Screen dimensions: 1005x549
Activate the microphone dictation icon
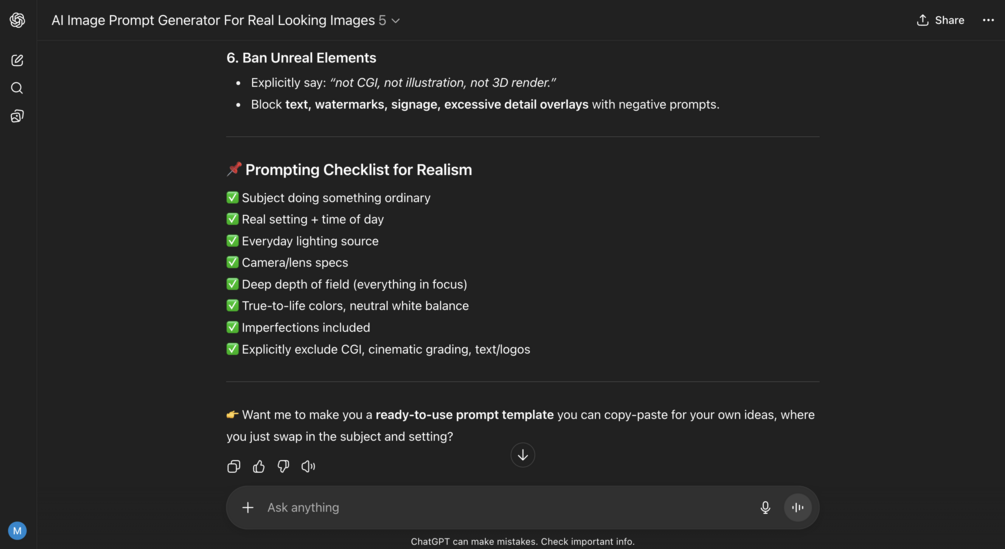[x=765, y=507]
